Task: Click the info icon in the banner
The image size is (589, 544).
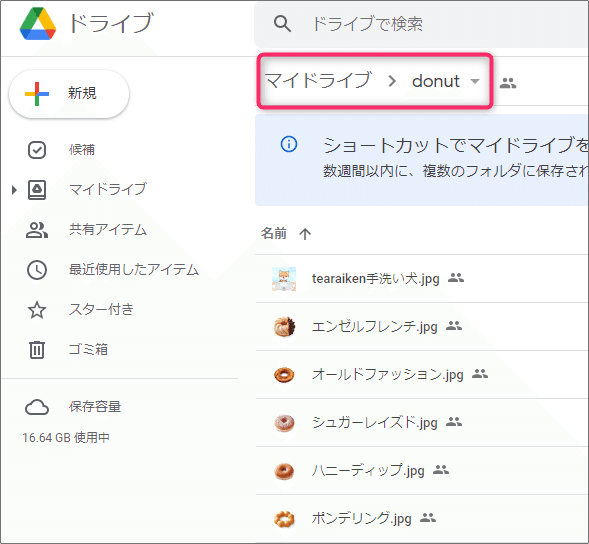Action: point(289,144)
